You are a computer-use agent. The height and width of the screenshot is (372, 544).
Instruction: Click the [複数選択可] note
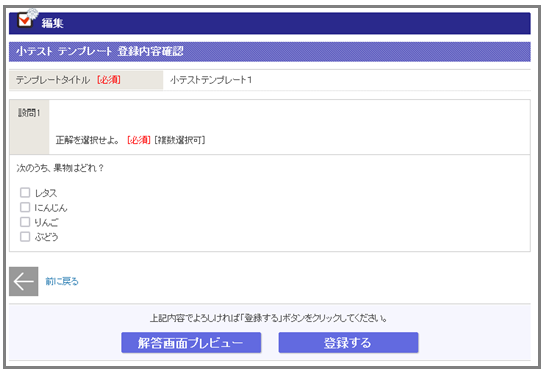[x=180, y=140]
